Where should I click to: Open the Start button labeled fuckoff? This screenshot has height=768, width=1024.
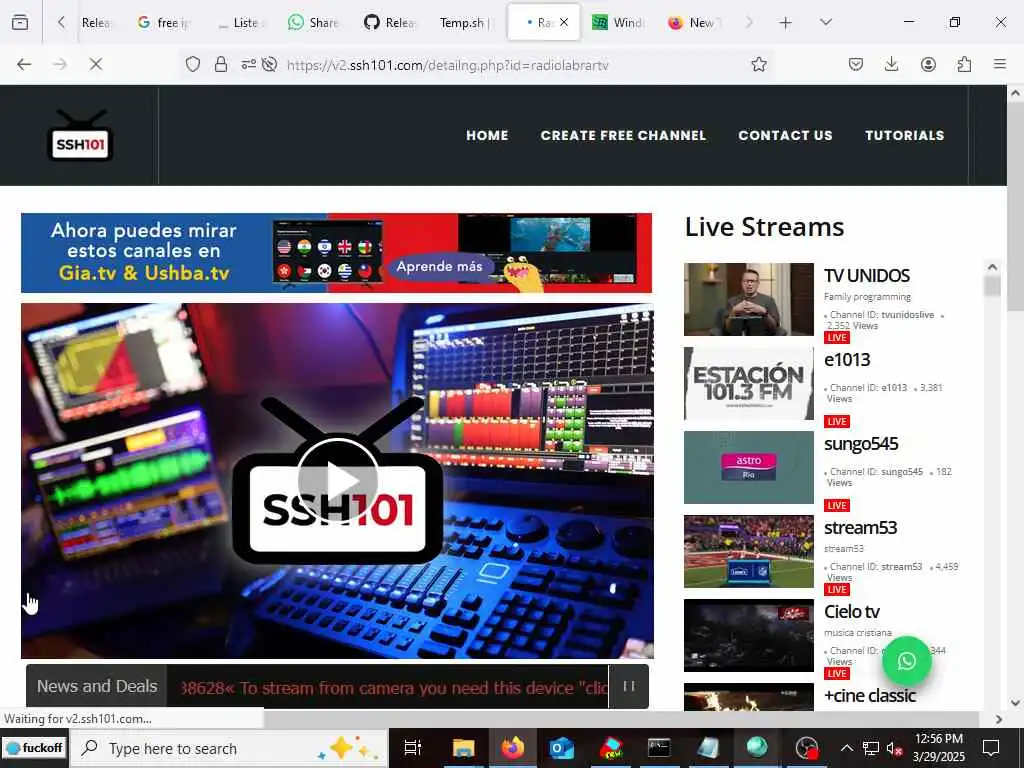coord(33,748)
